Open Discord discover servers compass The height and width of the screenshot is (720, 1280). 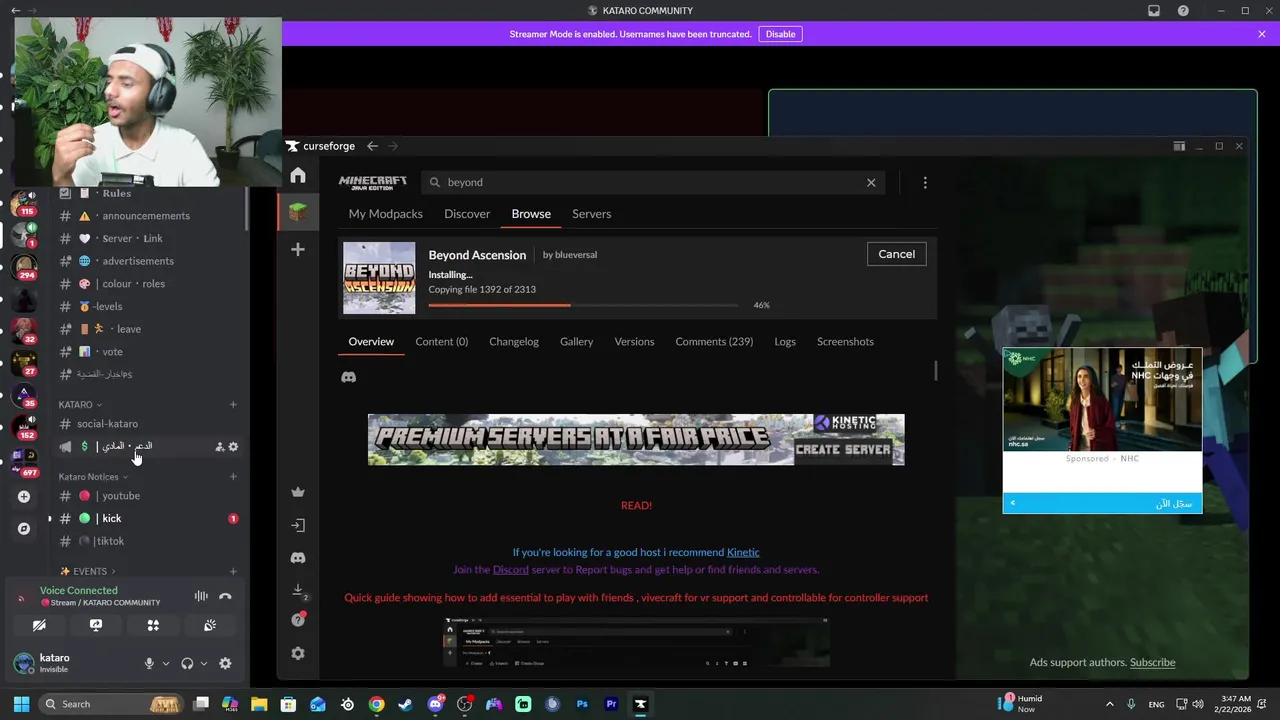(x=24, y=528)
